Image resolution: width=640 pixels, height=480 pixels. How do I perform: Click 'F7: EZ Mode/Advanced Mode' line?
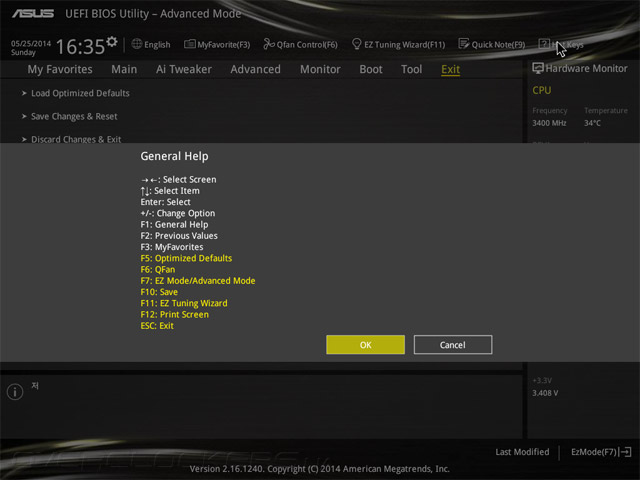click(198, 281)
